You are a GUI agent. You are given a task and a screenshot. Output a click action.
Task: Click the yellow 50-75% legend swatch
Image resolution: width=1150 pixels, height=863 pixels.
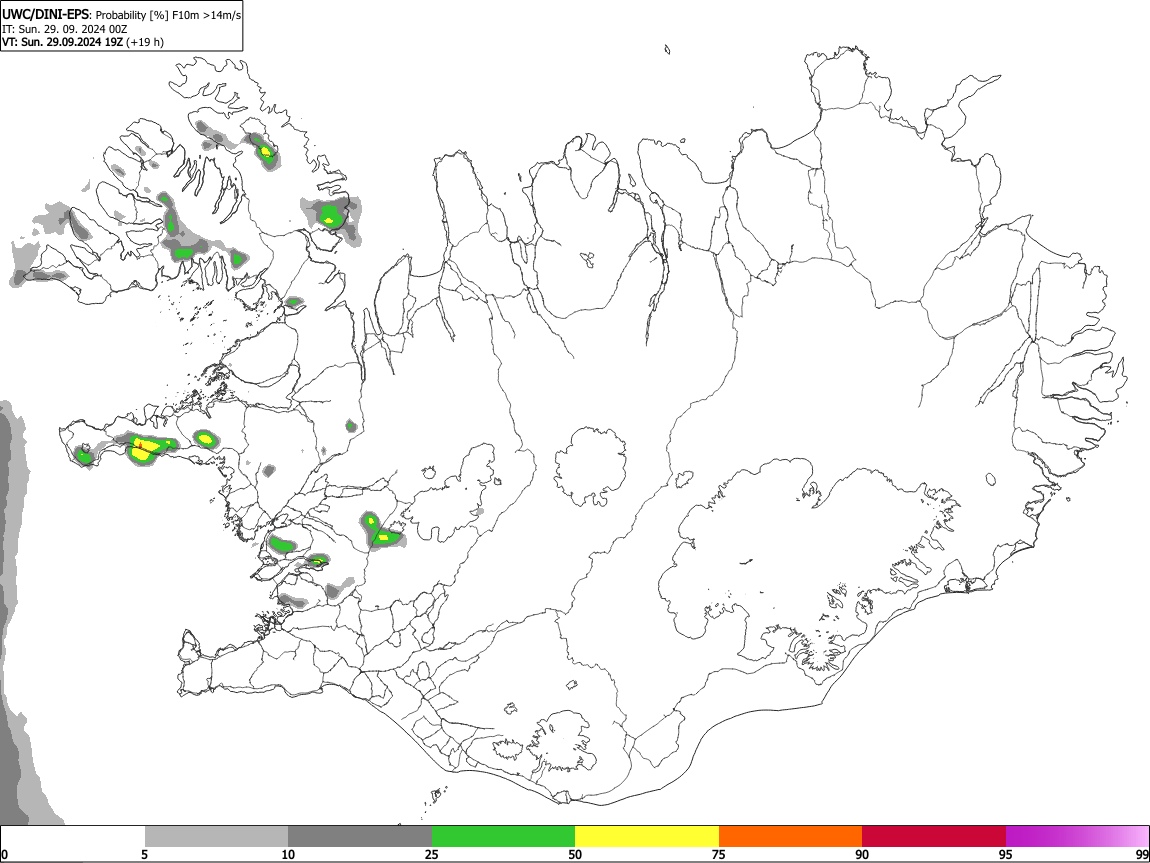(x=647, y=837)
